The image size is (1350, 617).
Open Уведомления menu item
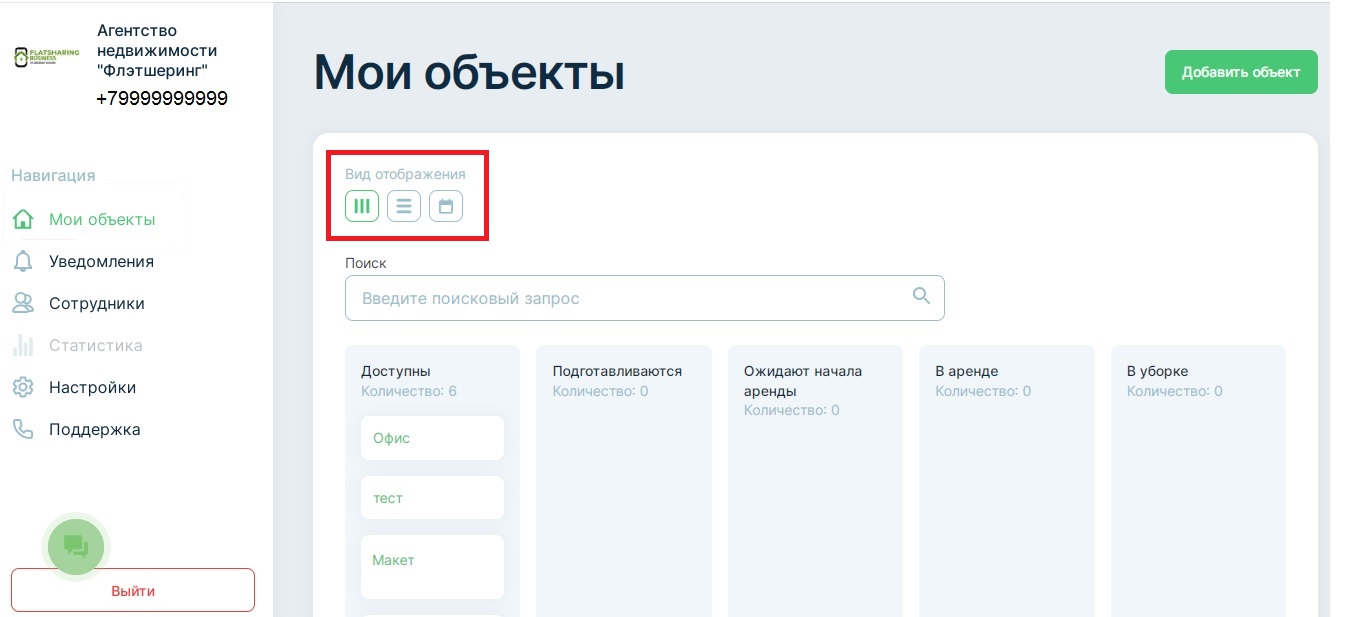pyautogui.click(x=101, y=262)
